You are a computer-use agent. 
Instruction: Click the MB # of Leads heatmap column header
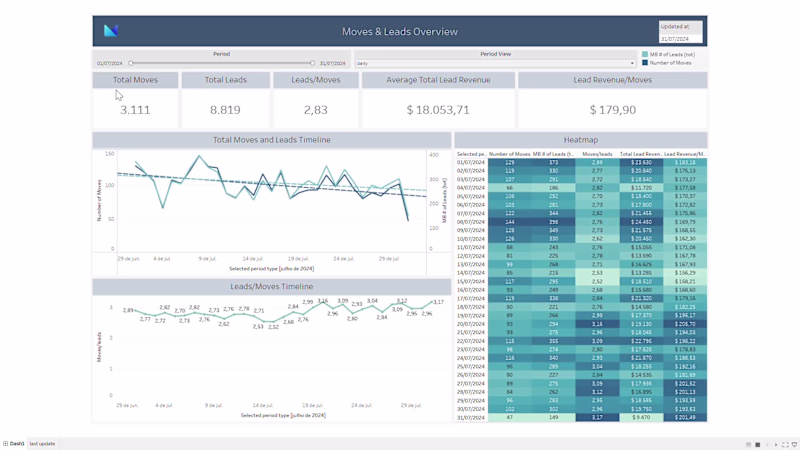click(x=554, y=154)
